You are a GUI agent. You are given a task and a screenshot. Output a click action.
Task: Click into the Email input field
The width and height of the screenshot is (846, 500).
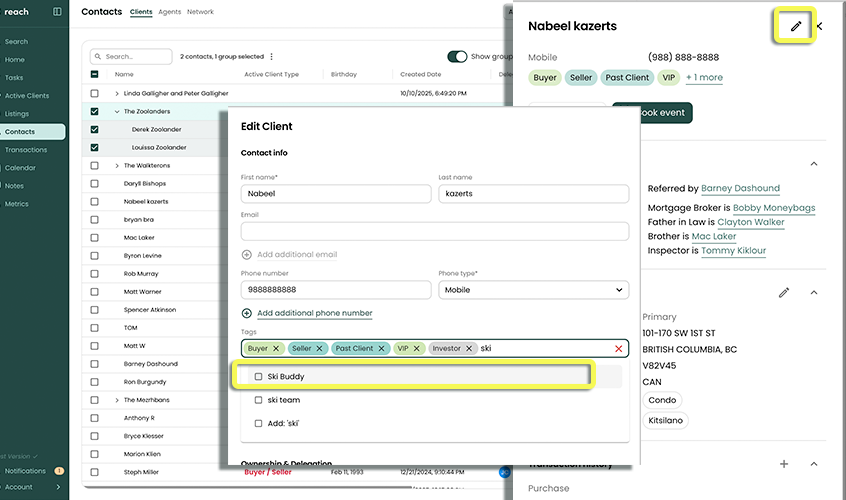tap(434, 231)
